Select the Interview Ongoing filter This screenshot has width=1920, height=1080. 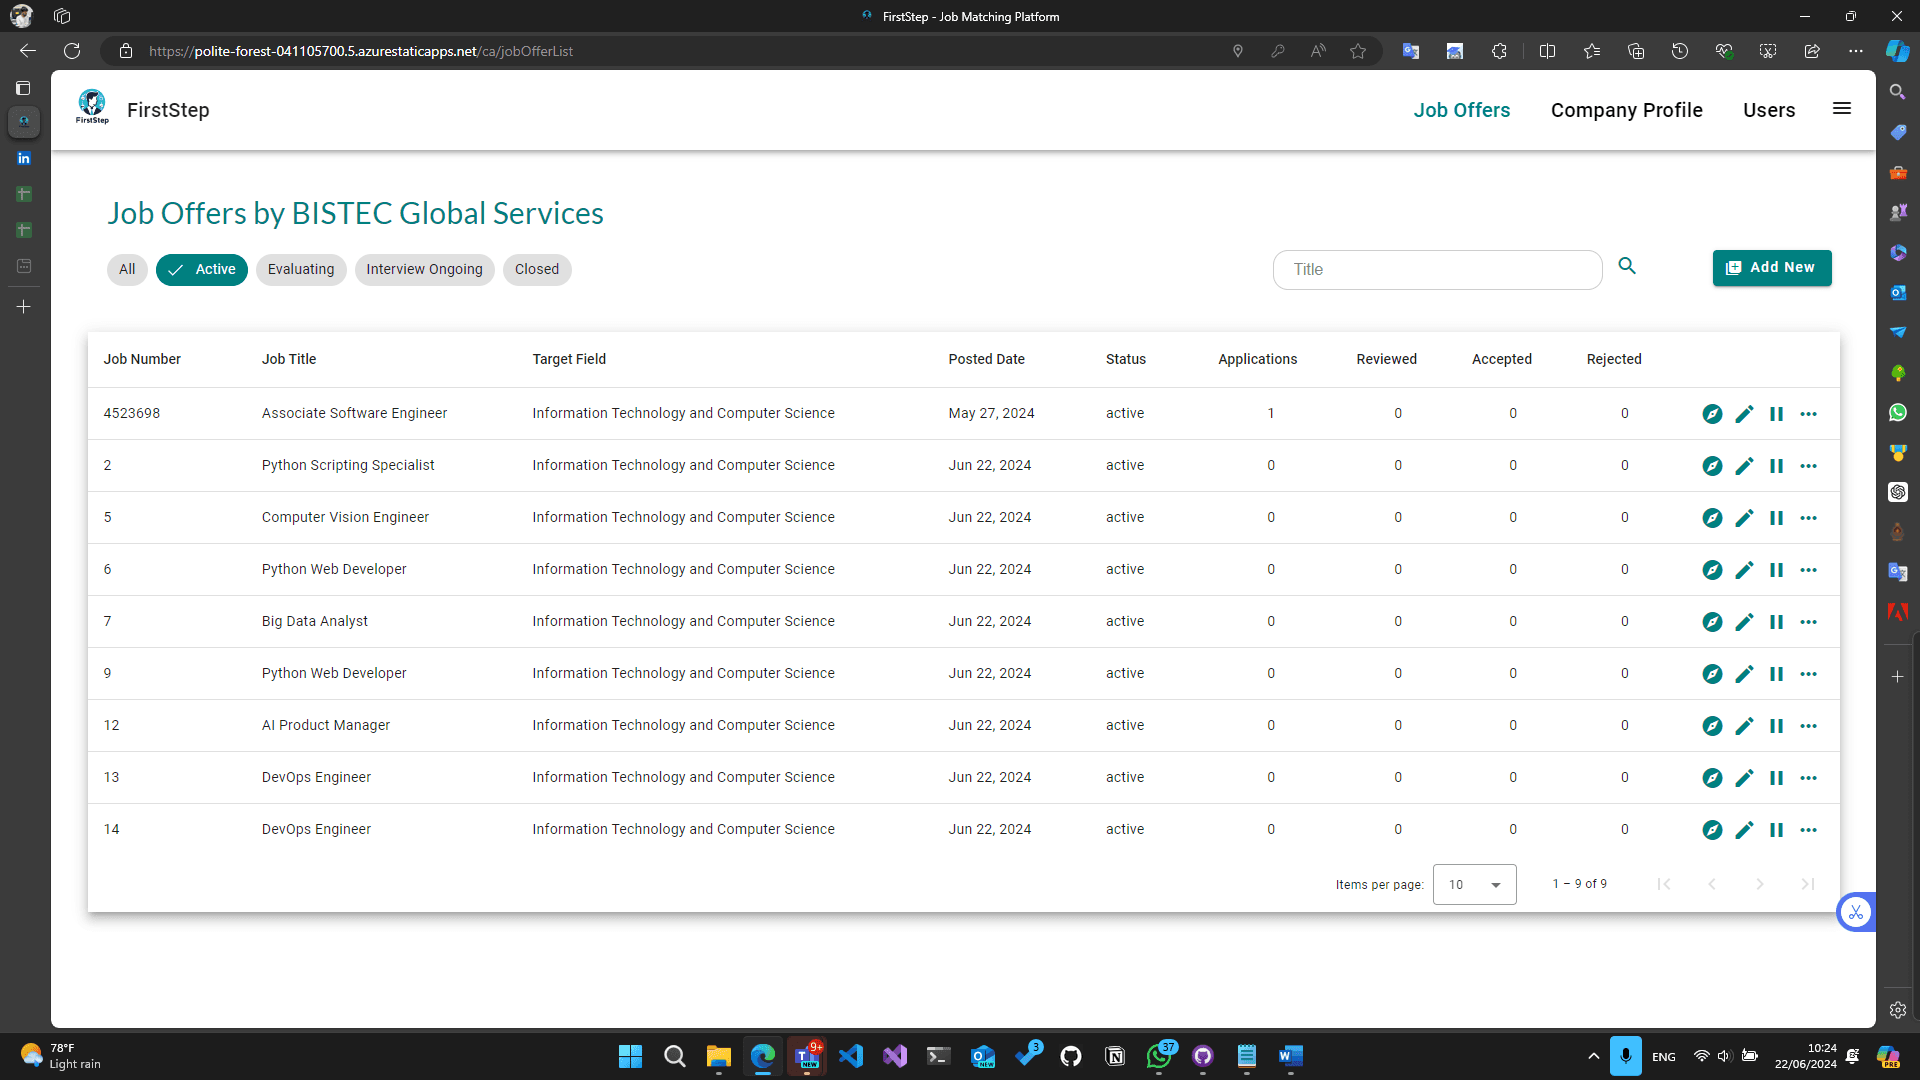pyautogui.click(x=424, y=269)
